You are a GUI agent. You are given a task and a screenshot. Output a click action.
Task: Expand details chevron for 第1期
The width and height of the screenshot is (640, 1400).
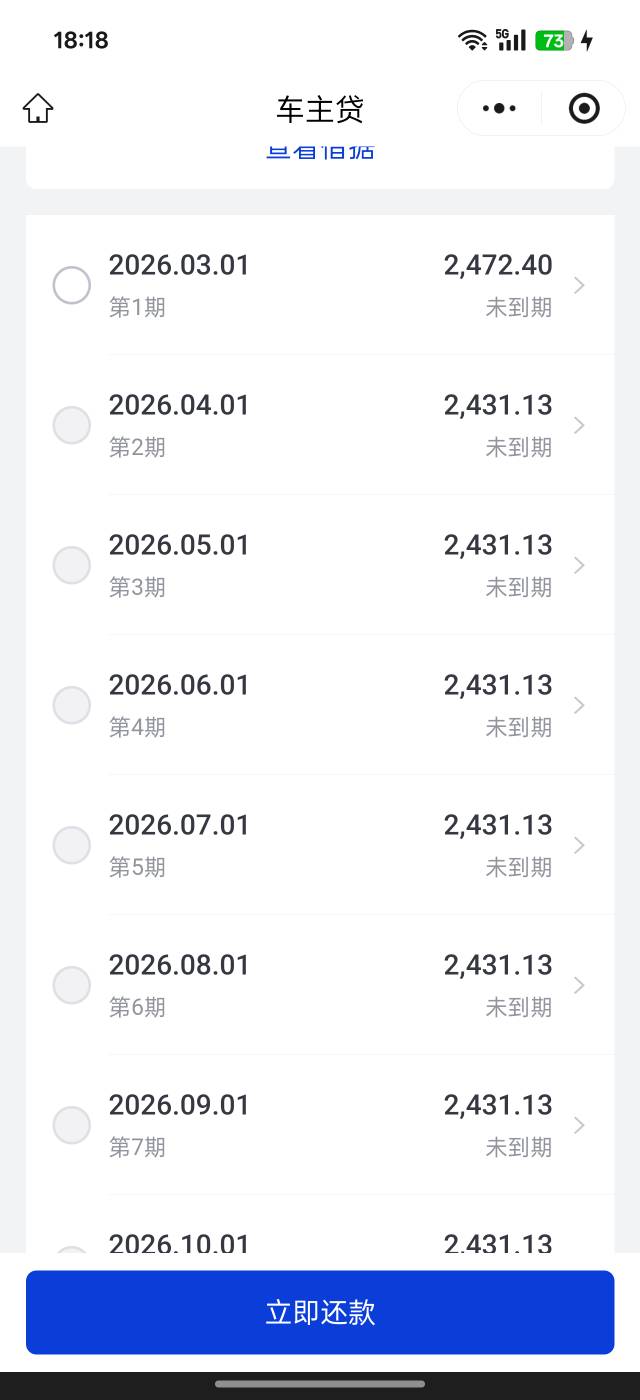579,286
